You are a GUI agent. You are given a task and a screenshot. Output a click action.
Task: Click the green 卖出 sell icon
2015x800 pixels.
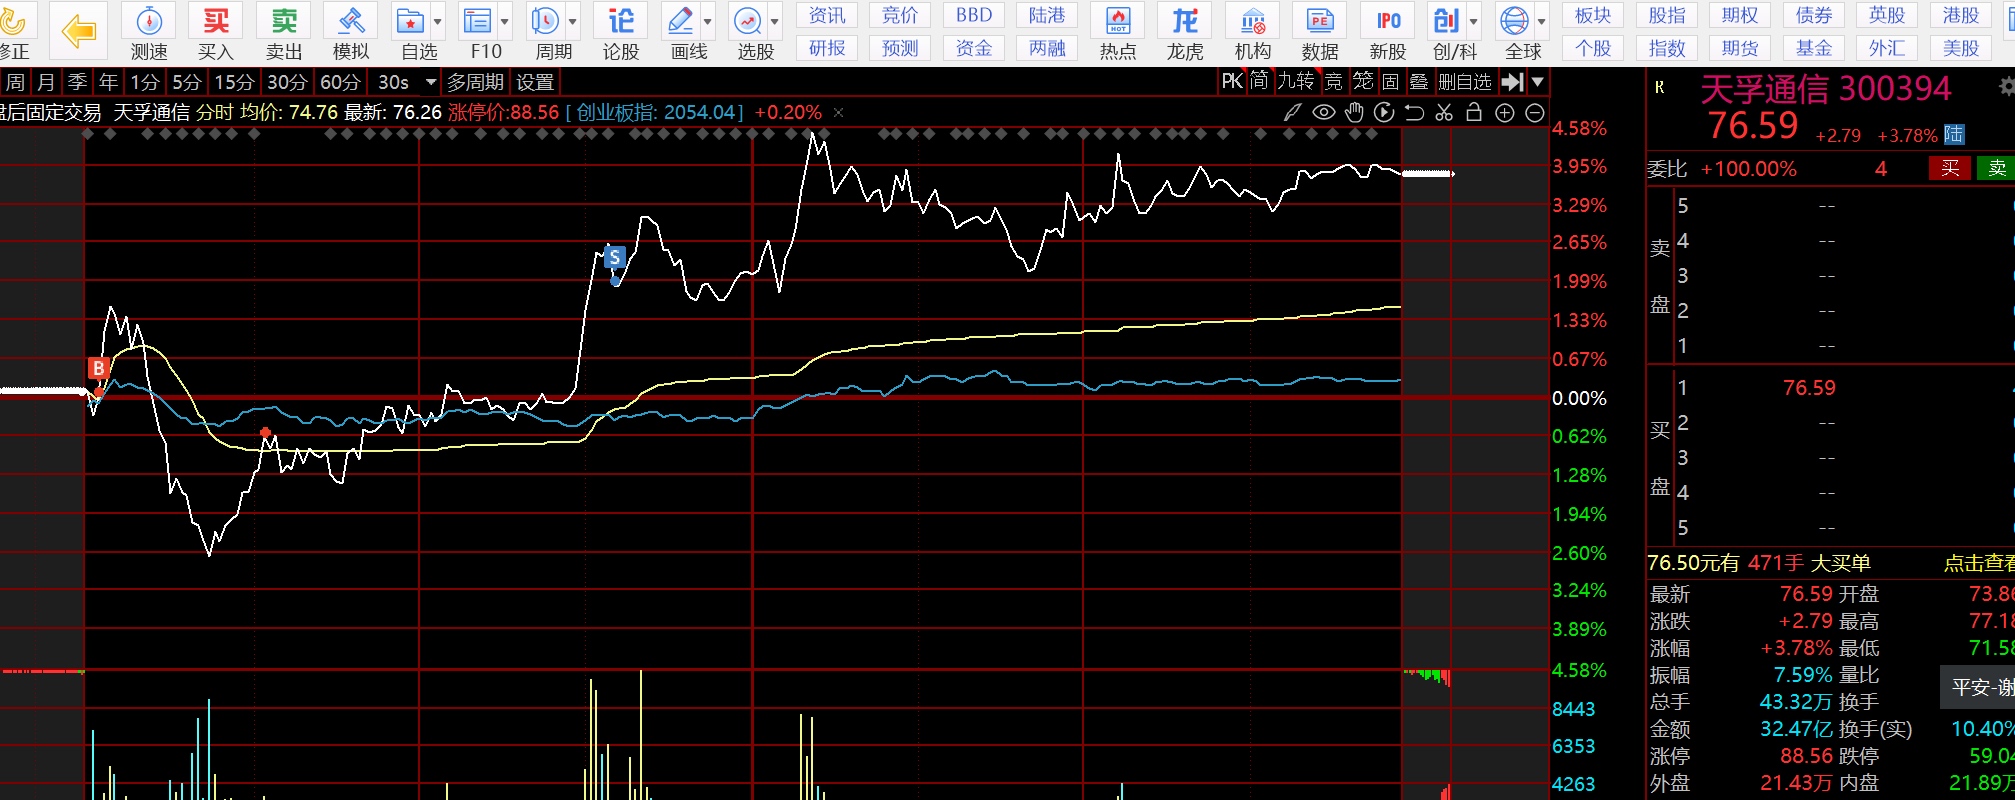pyautogui.click(x=284, y=21)
